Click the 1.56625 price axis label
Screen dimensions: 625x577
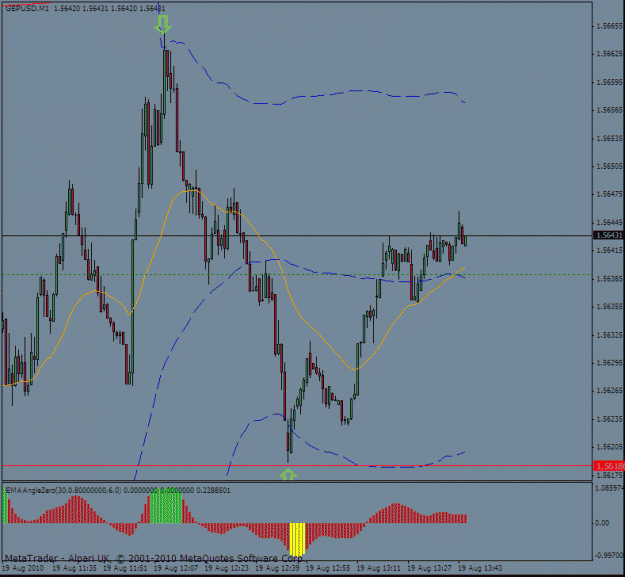(609, 53)
